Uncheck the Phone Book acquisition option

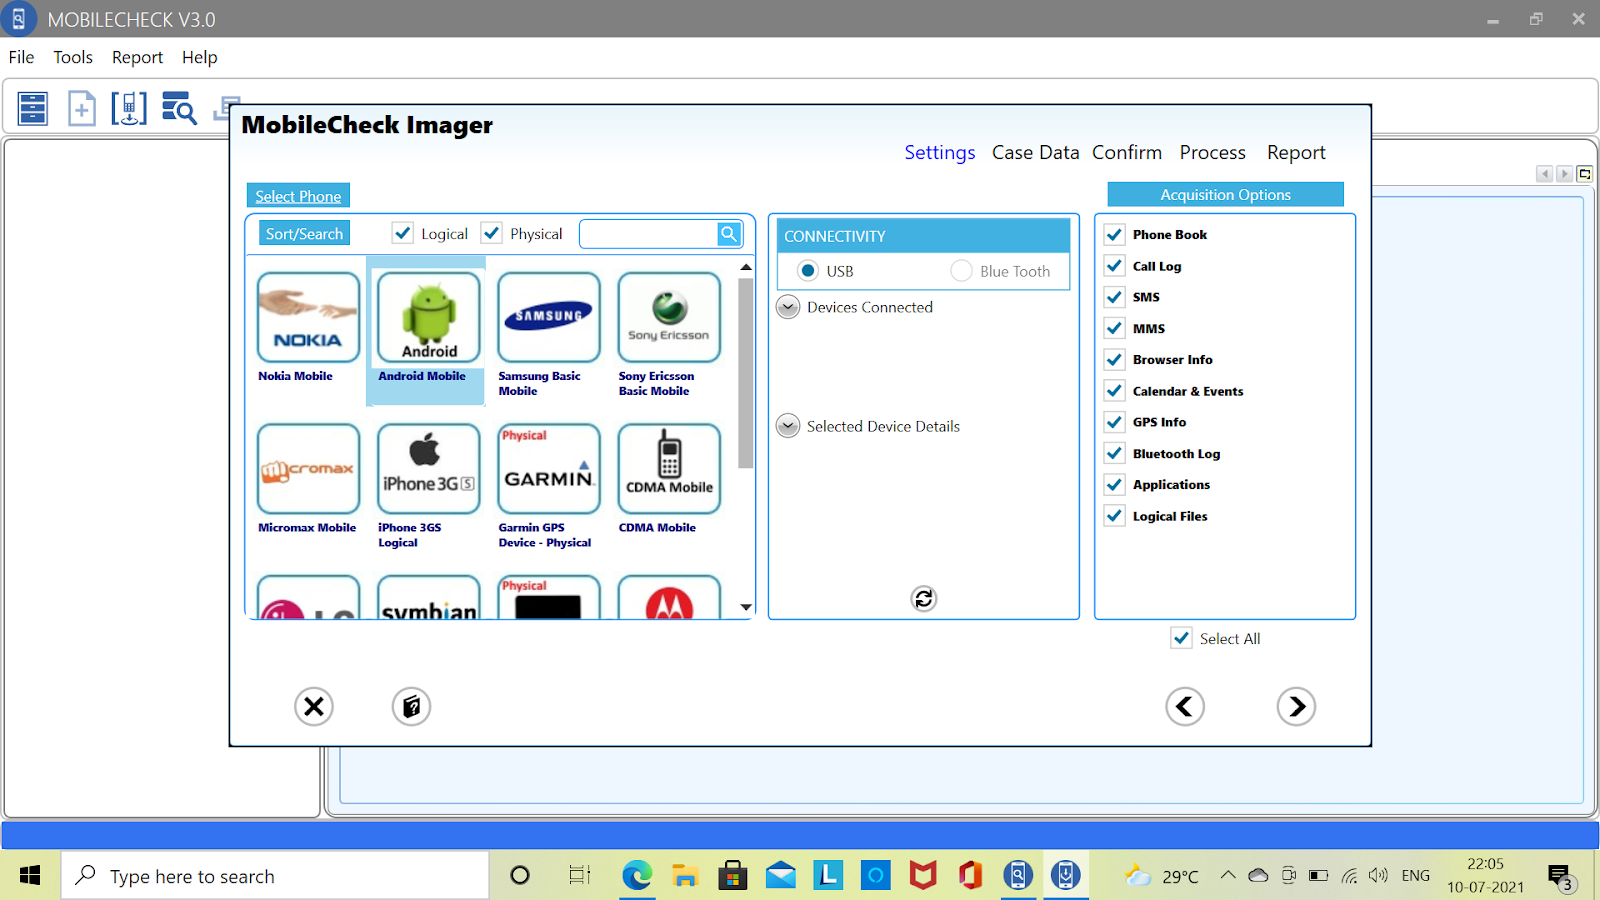[1114, 235]
